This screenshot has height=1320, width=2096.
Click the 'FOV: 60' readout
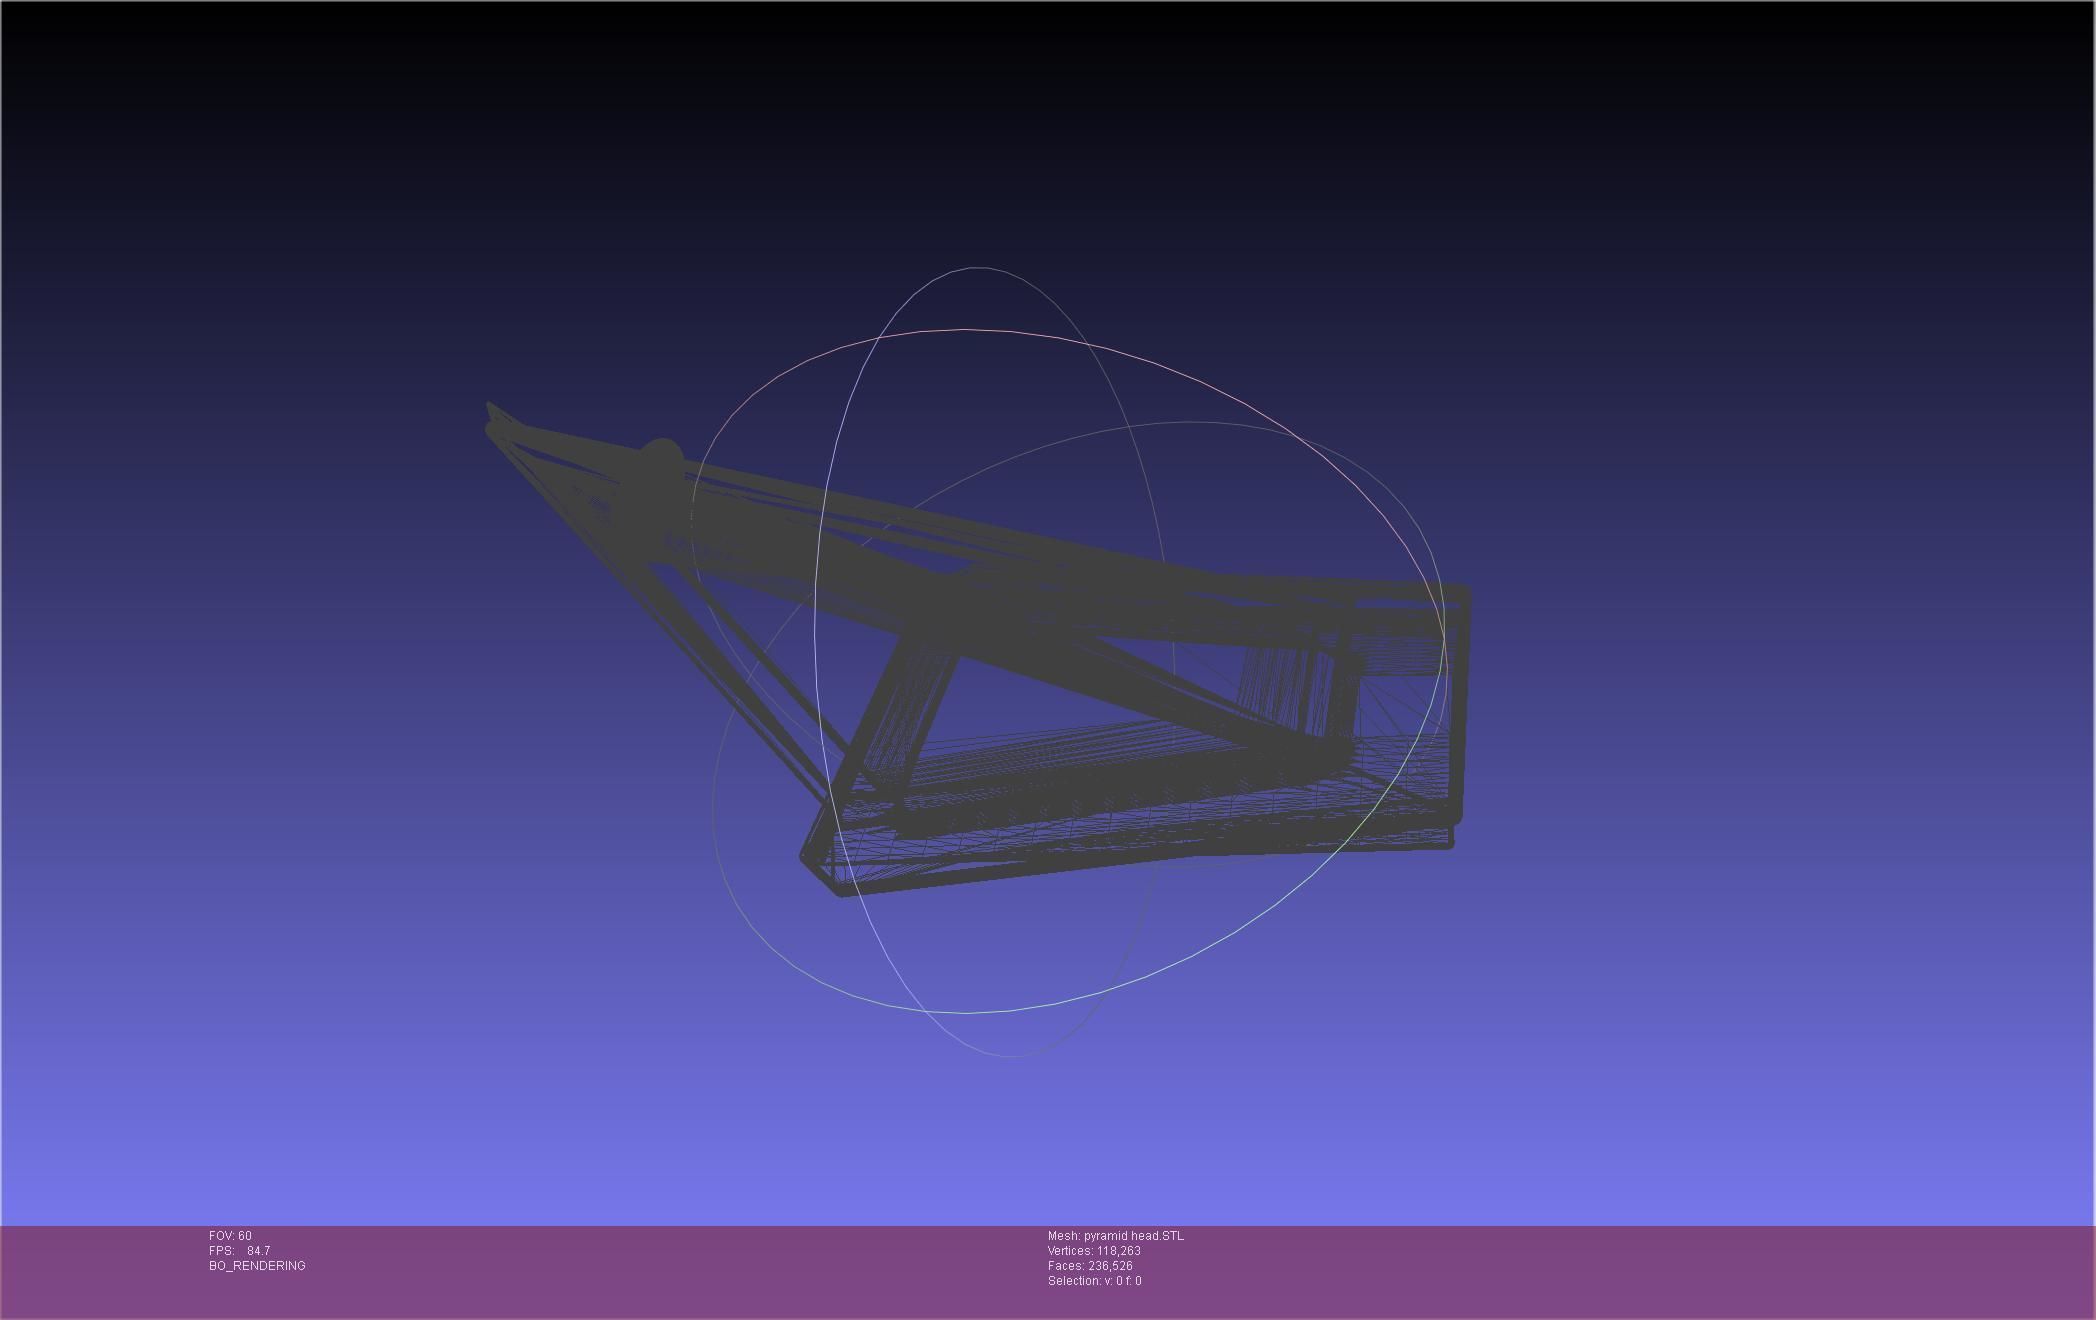pos(230,1236)
